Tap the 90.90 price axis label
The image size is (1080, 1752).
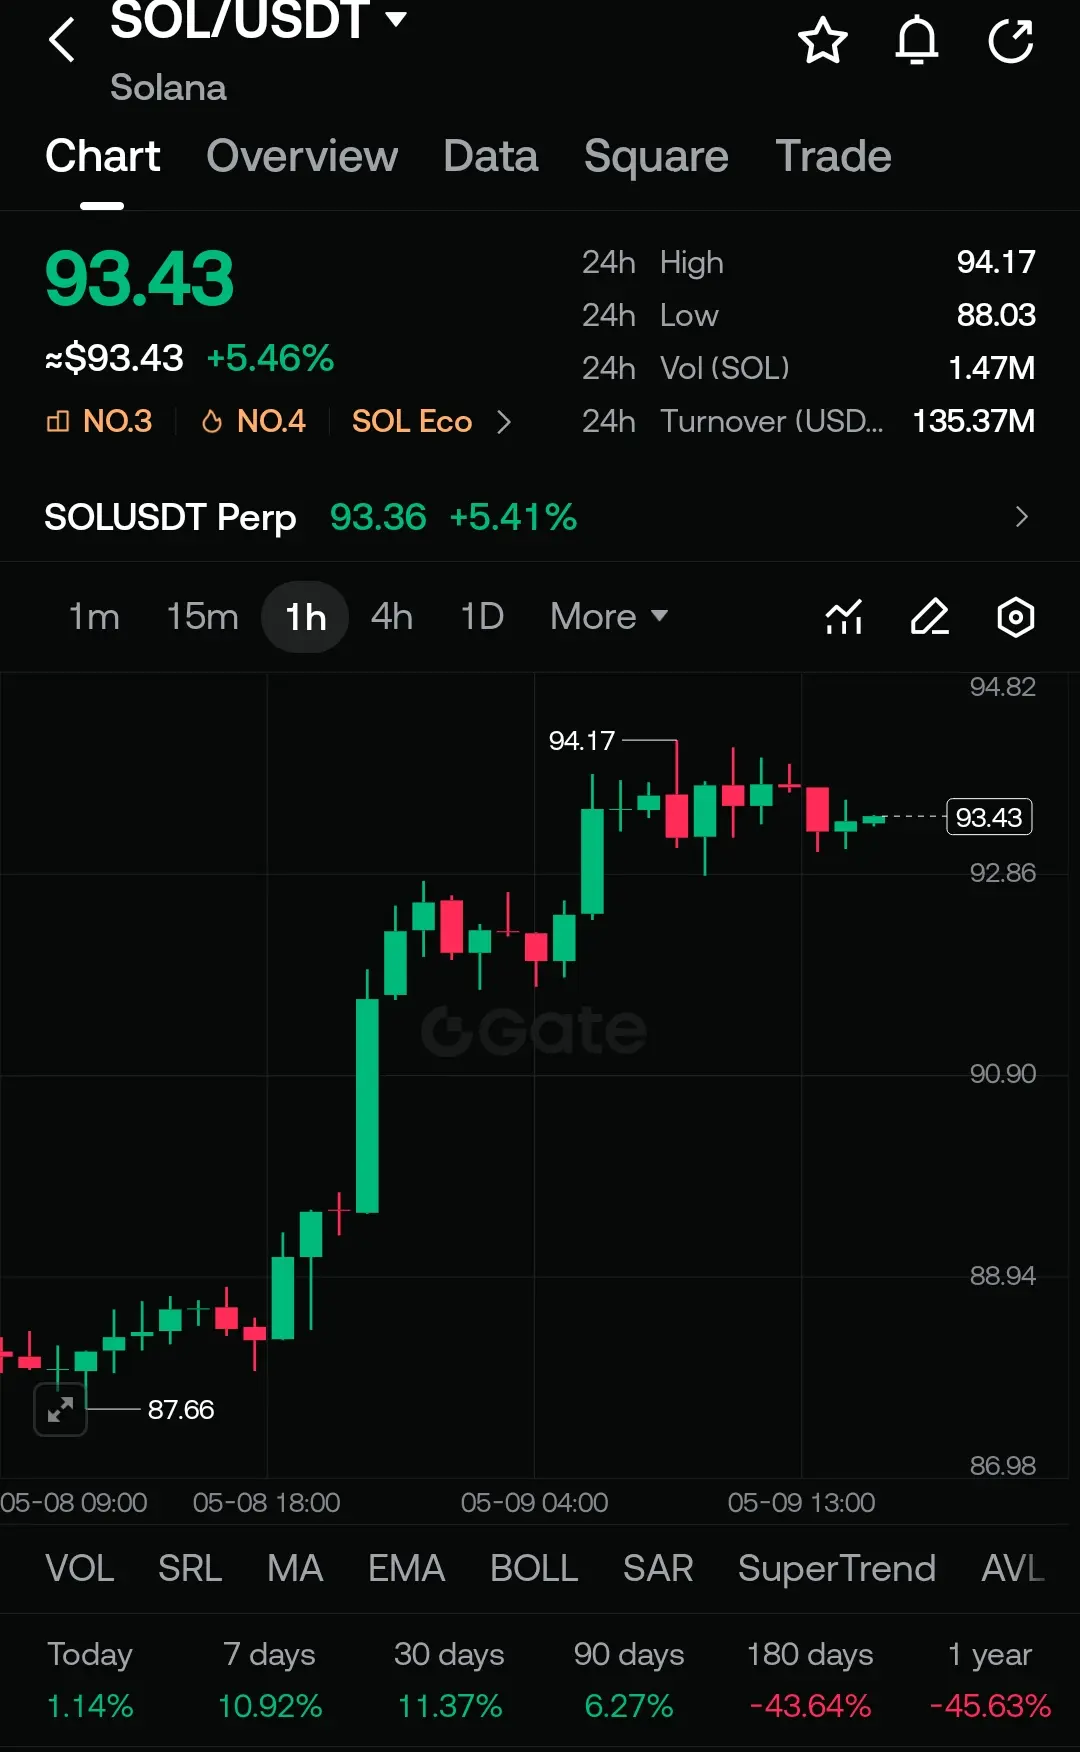tap(1002, 1074)
